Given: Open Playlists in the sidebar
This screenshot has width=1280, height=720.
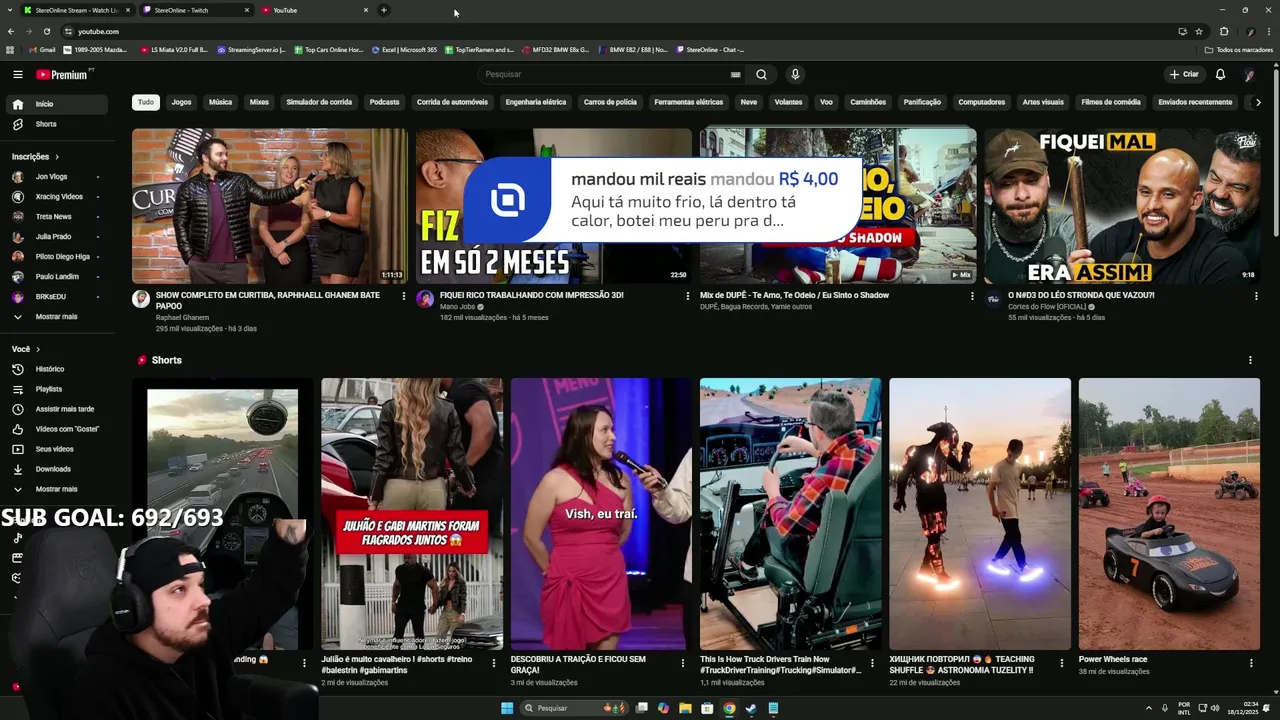Looking at the screenshot, I should coord(57,389).
